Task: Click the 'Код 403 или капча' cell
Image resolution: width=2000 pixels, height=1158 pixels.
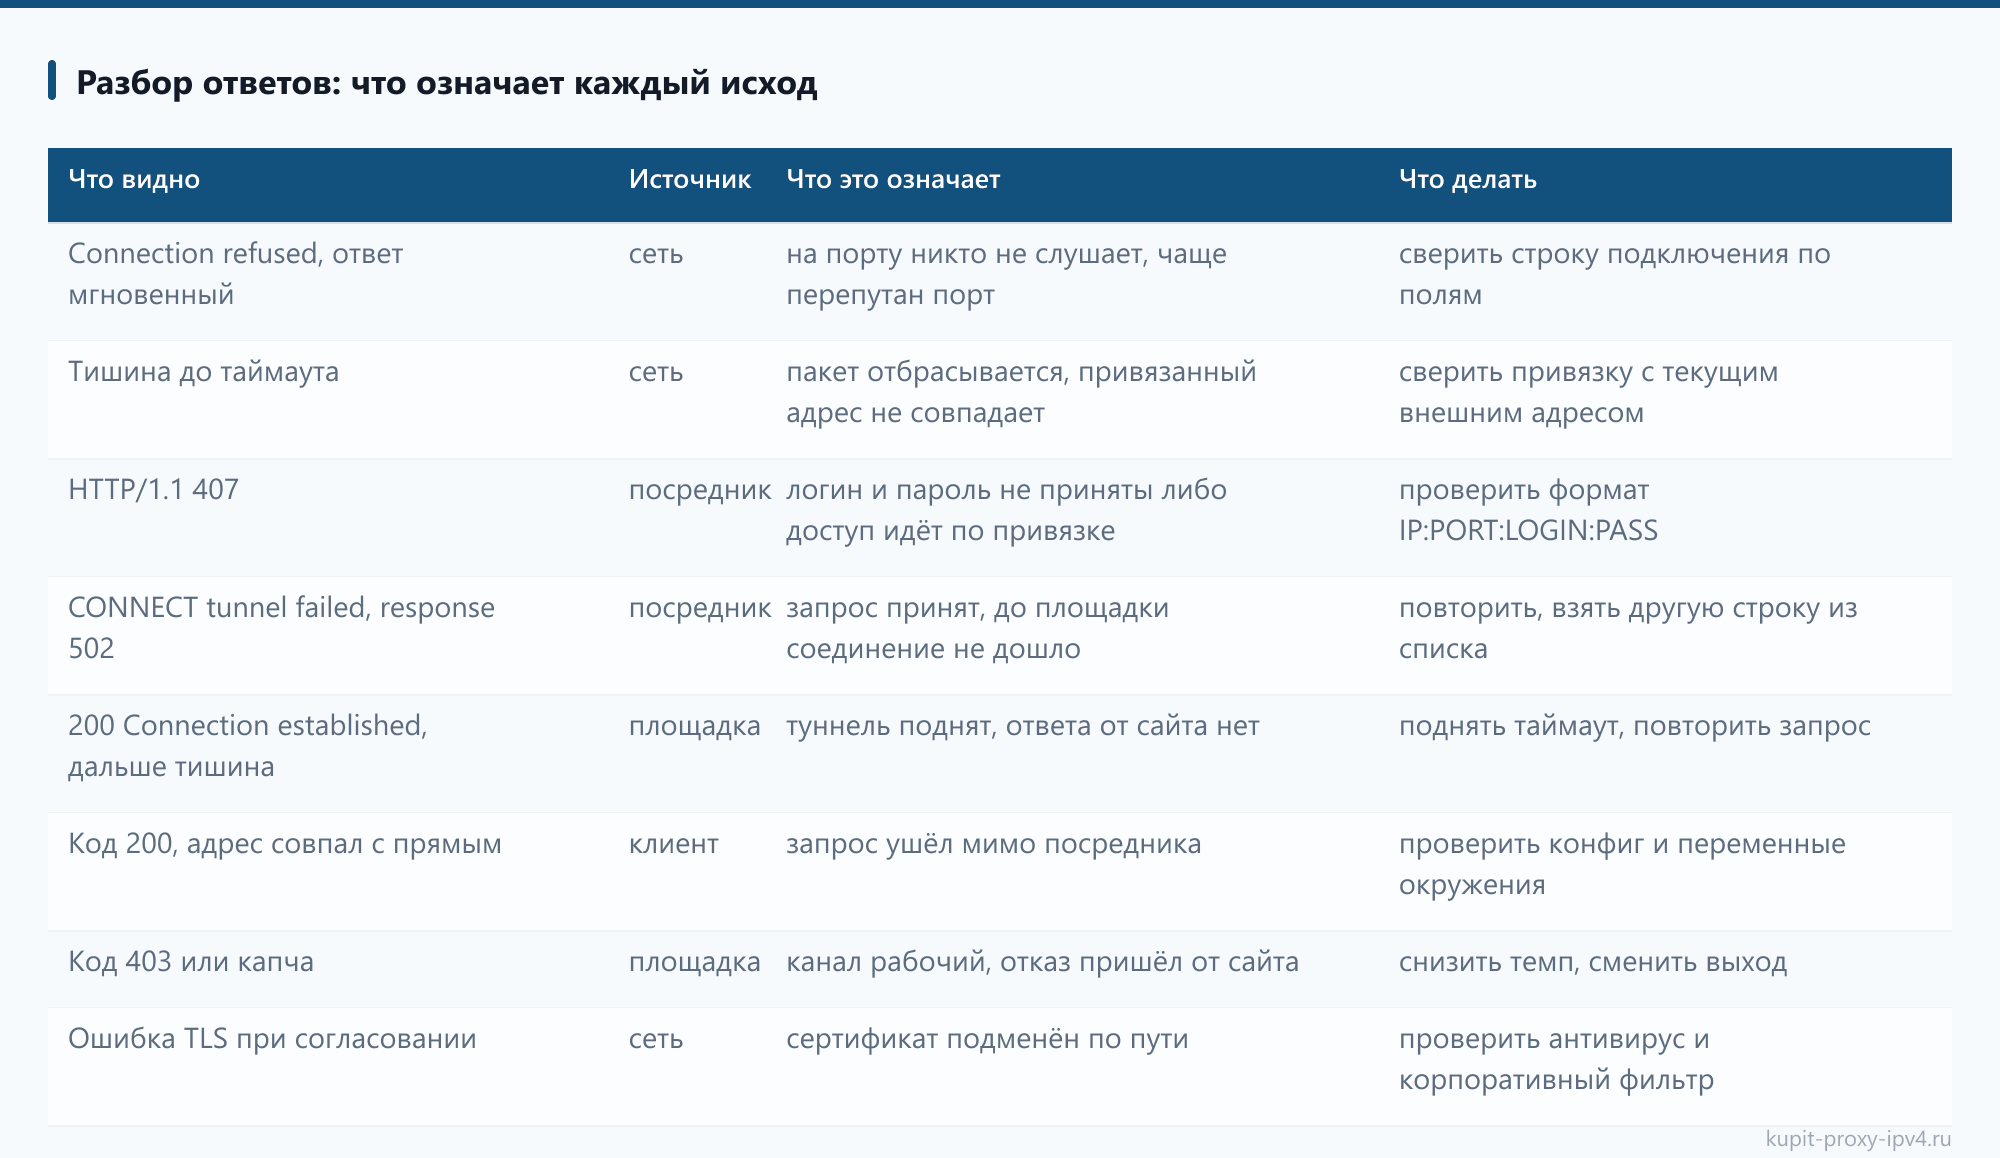Action: [x=190, y=962]
